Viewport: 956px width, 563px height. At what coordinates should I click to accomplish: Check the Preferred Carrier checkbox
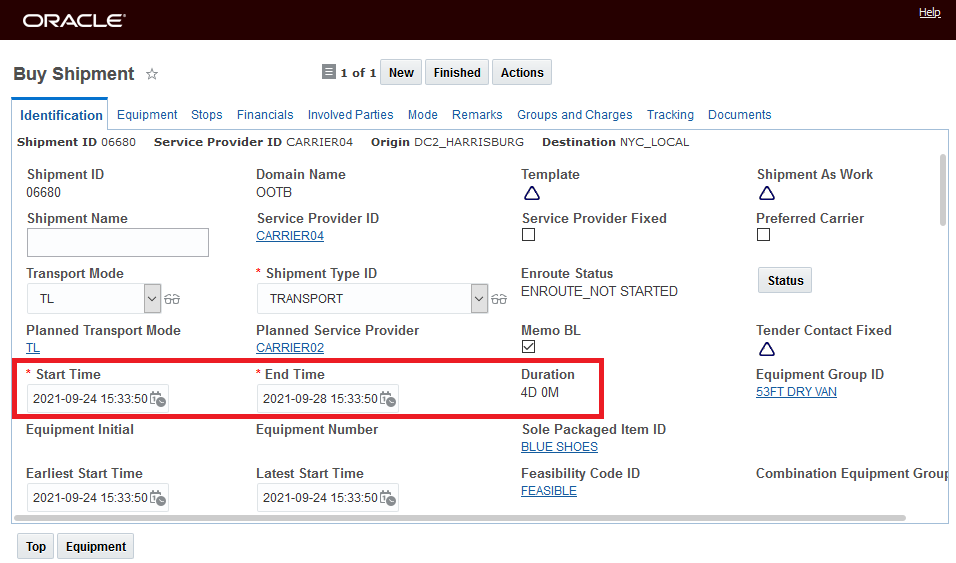(764, 235)
